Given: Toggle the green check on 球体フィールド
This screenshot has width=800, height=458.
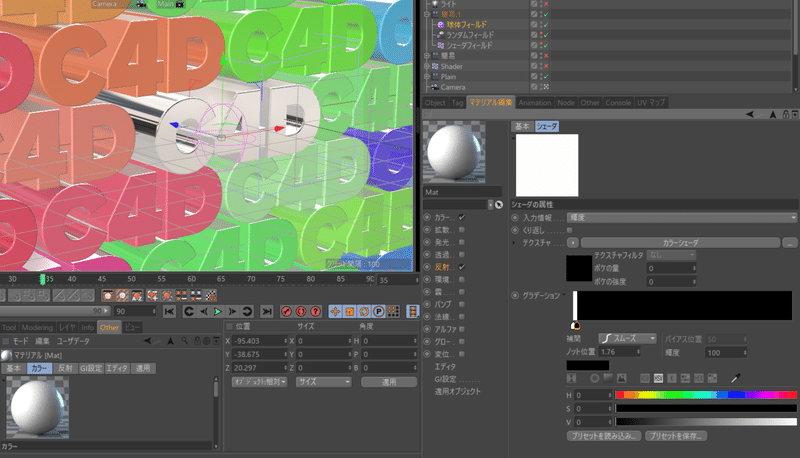Looking at the screenshot, I should [546, 24].
